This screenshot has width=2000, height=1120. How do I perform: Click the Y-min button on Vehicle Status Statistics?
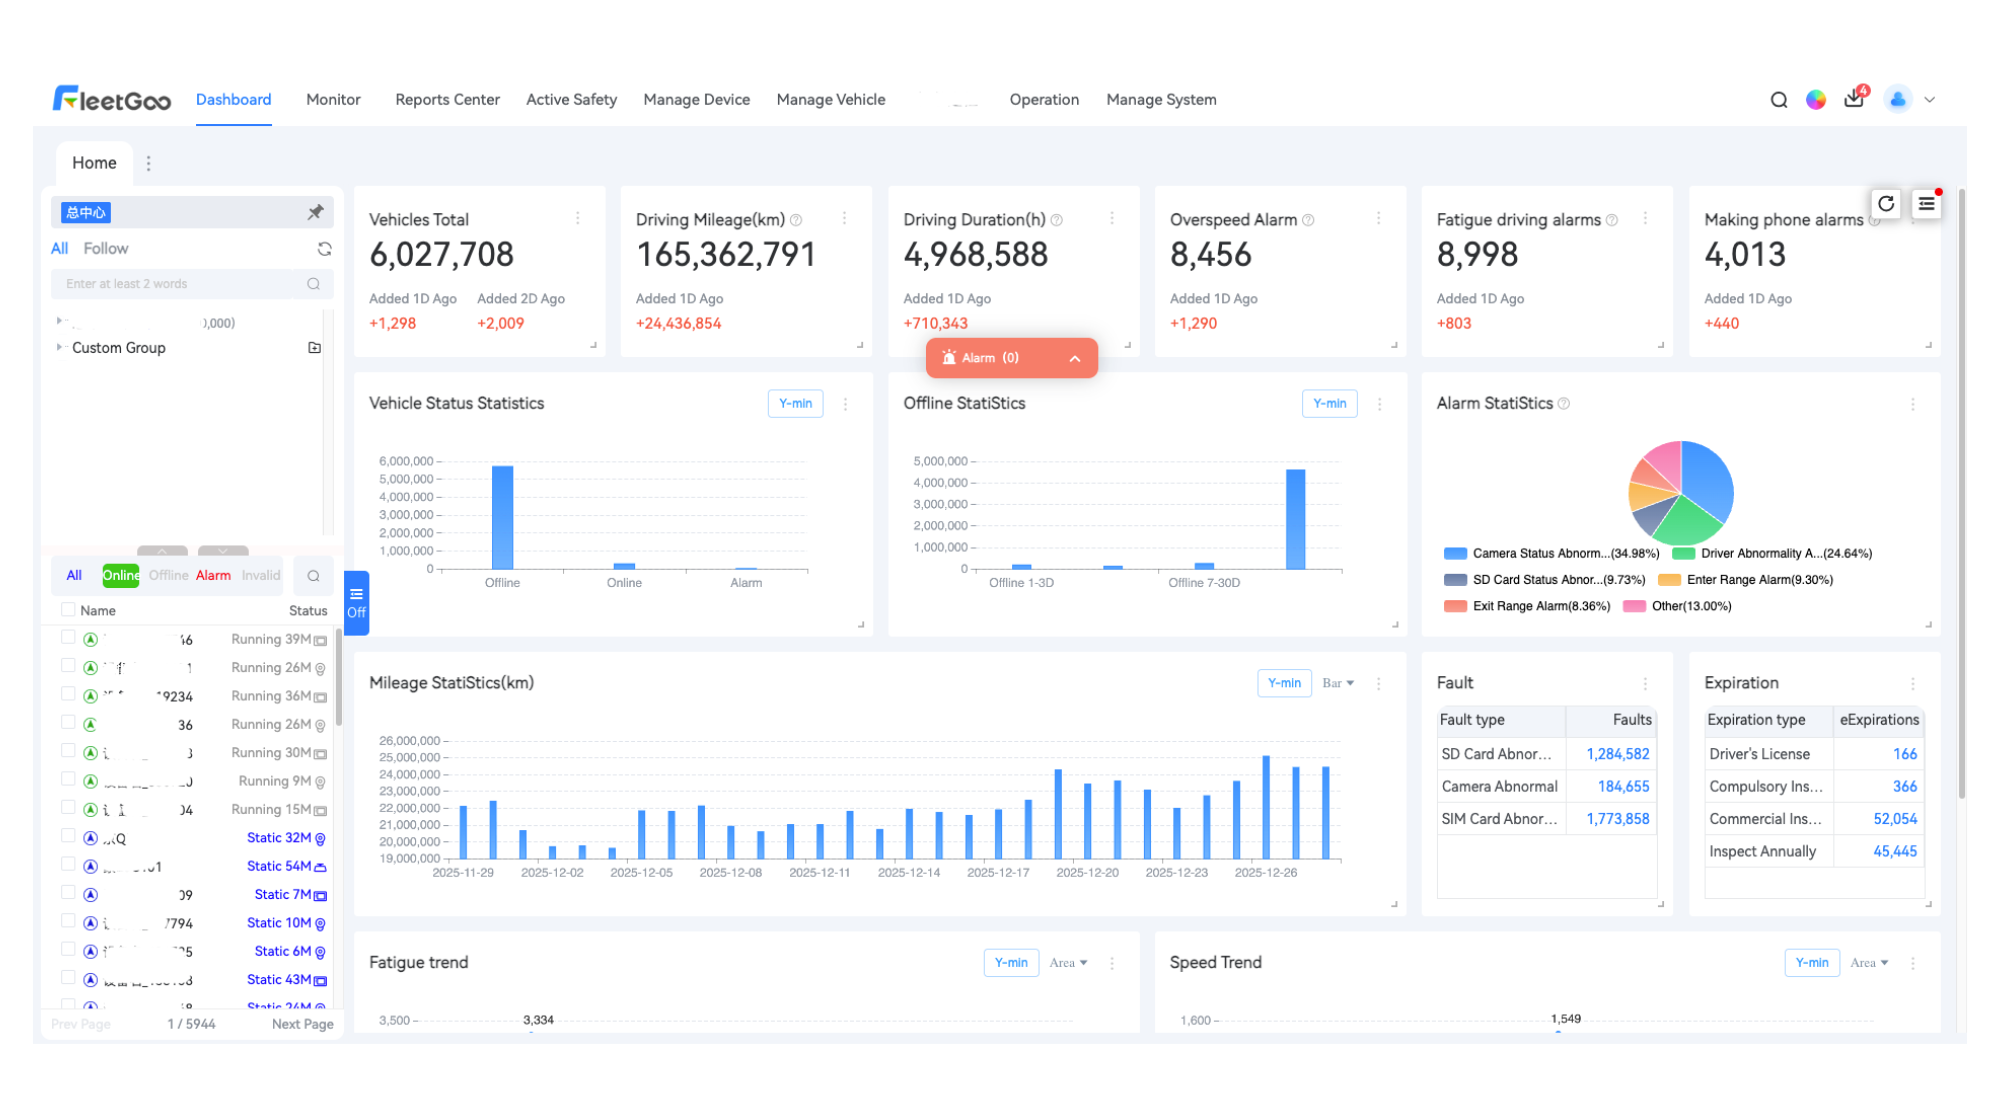795,403
